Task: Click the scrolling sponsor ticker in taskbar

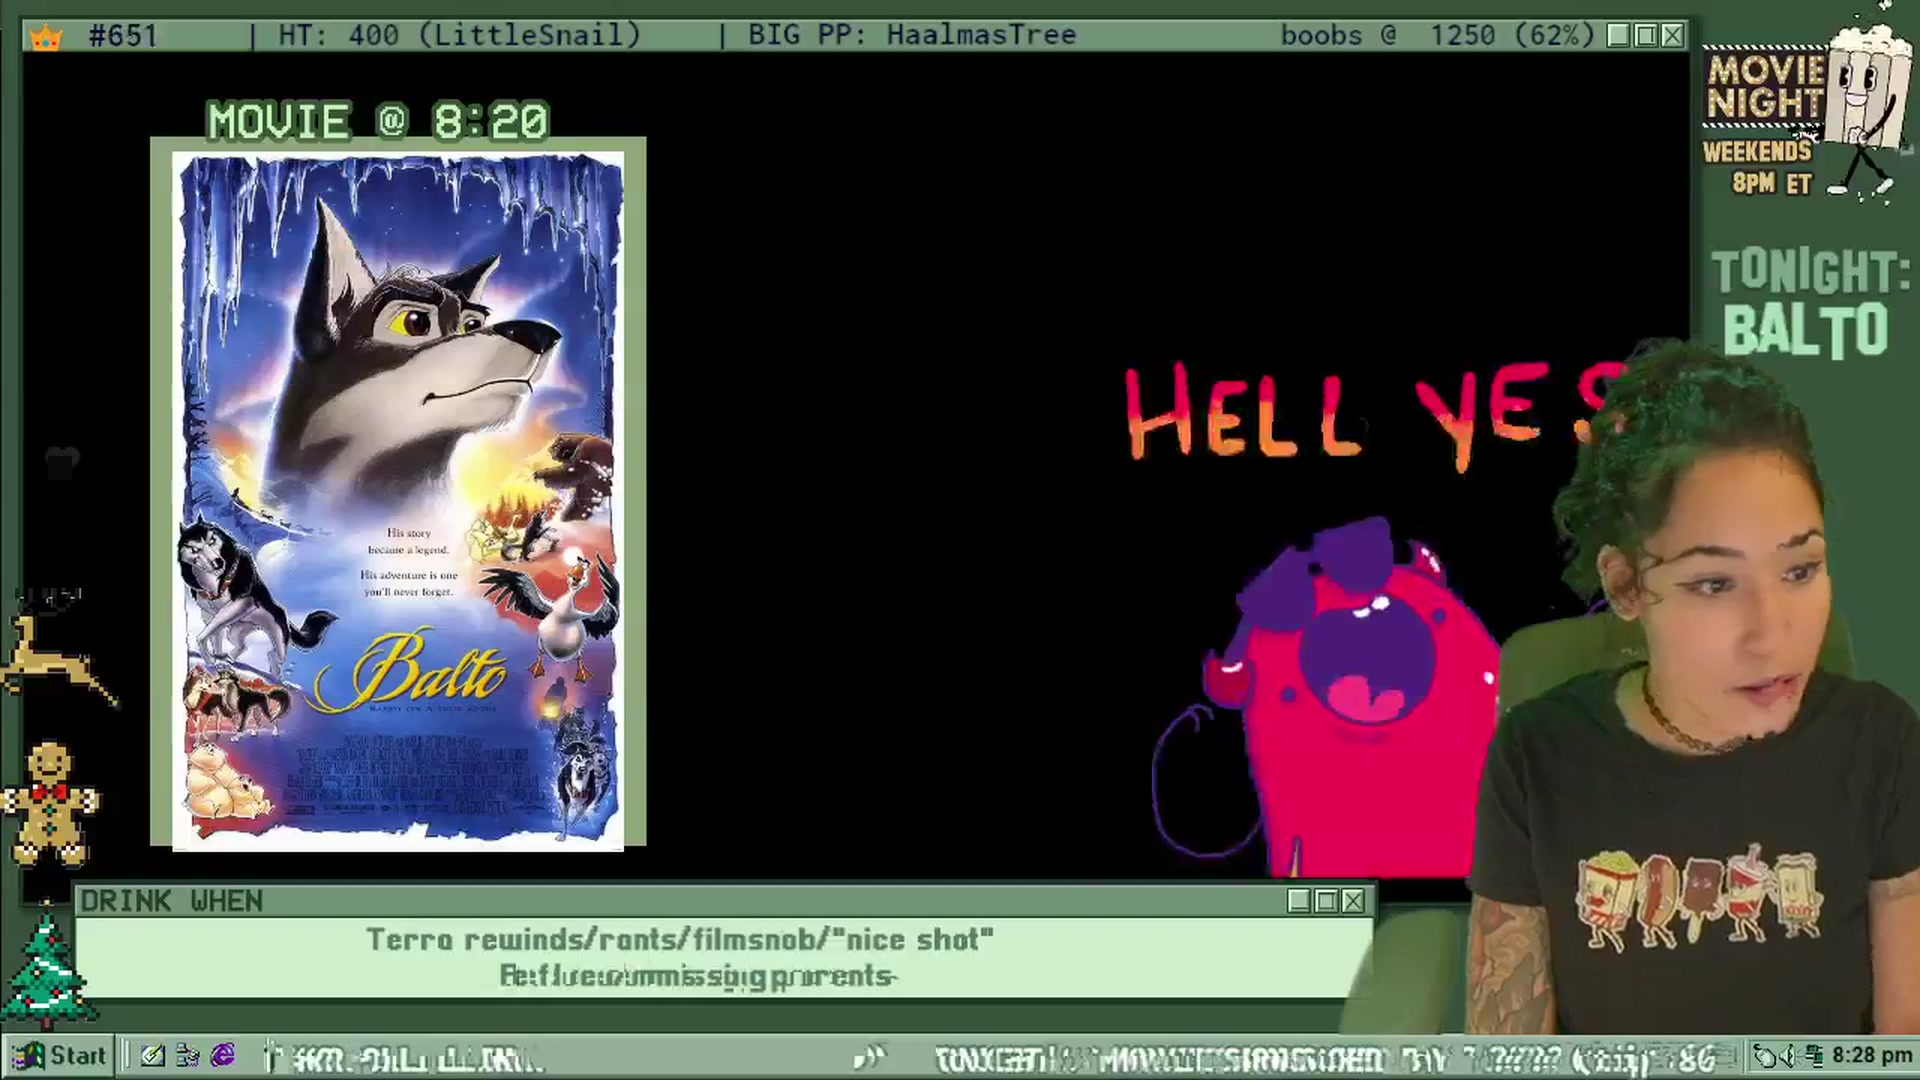Action: tap(1325, 1057)
